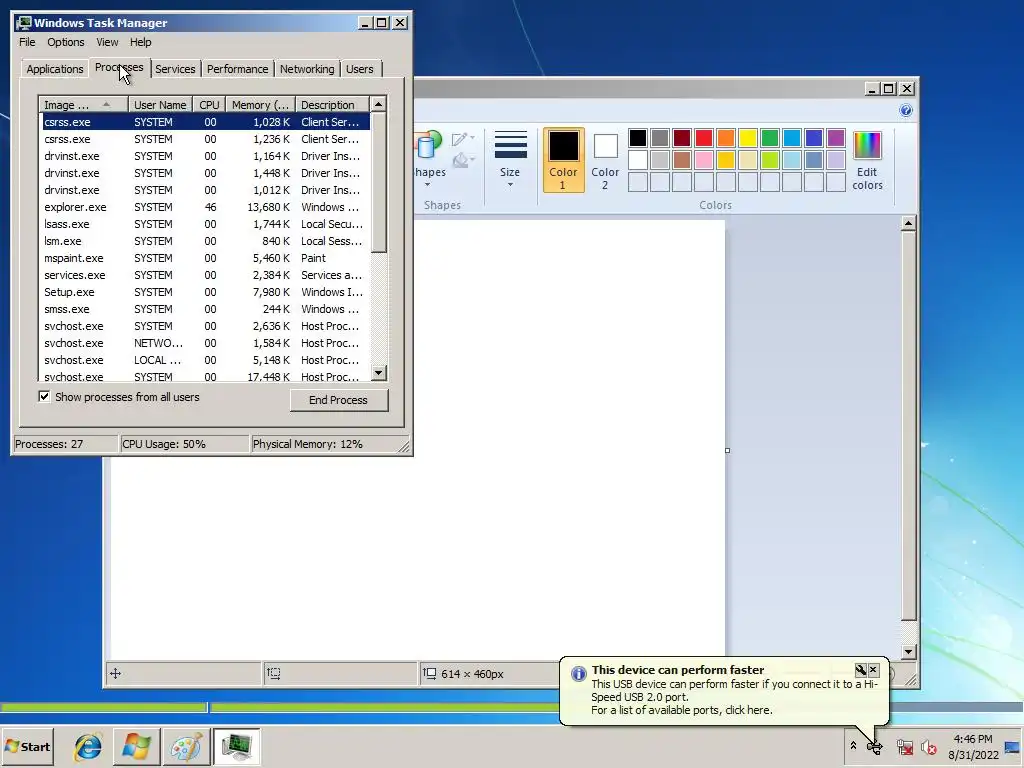Open Shape fill dropdown arrow
Screen dimensions: 1024x768
(x=472, y=159)
